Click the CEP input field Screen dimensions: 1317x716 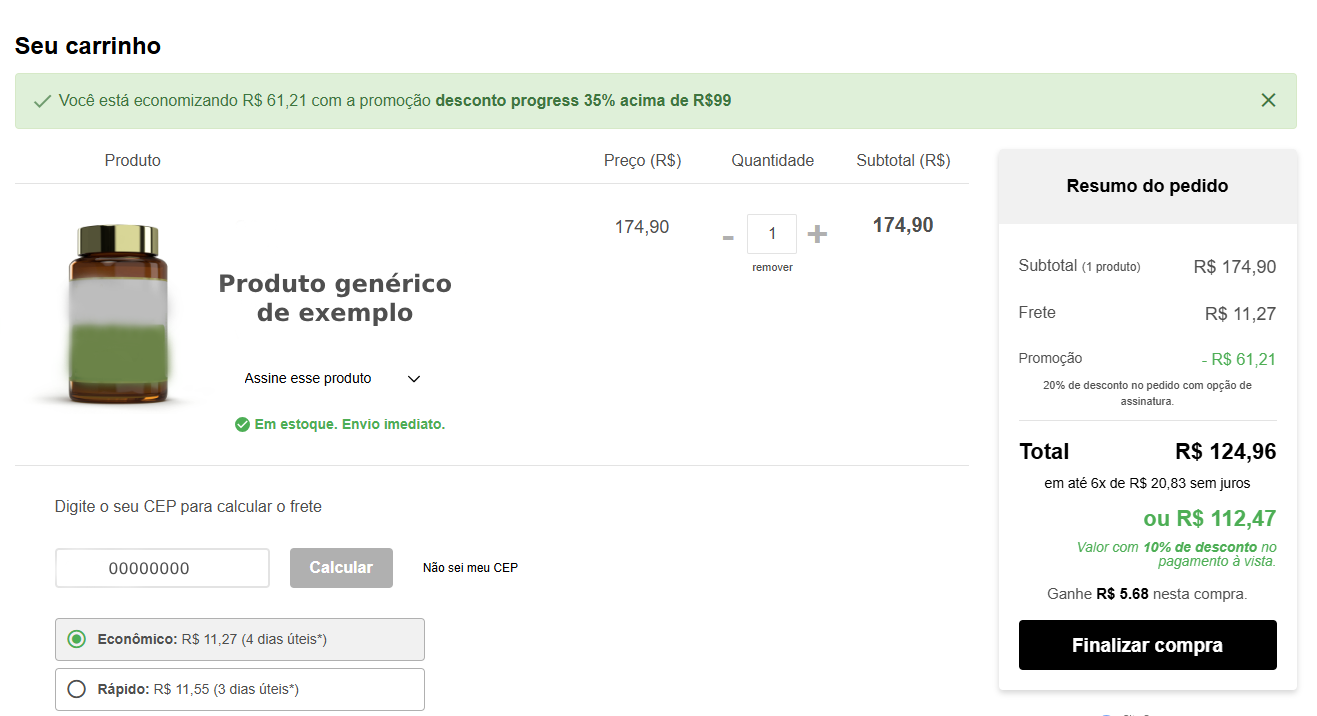coord(162,567)
